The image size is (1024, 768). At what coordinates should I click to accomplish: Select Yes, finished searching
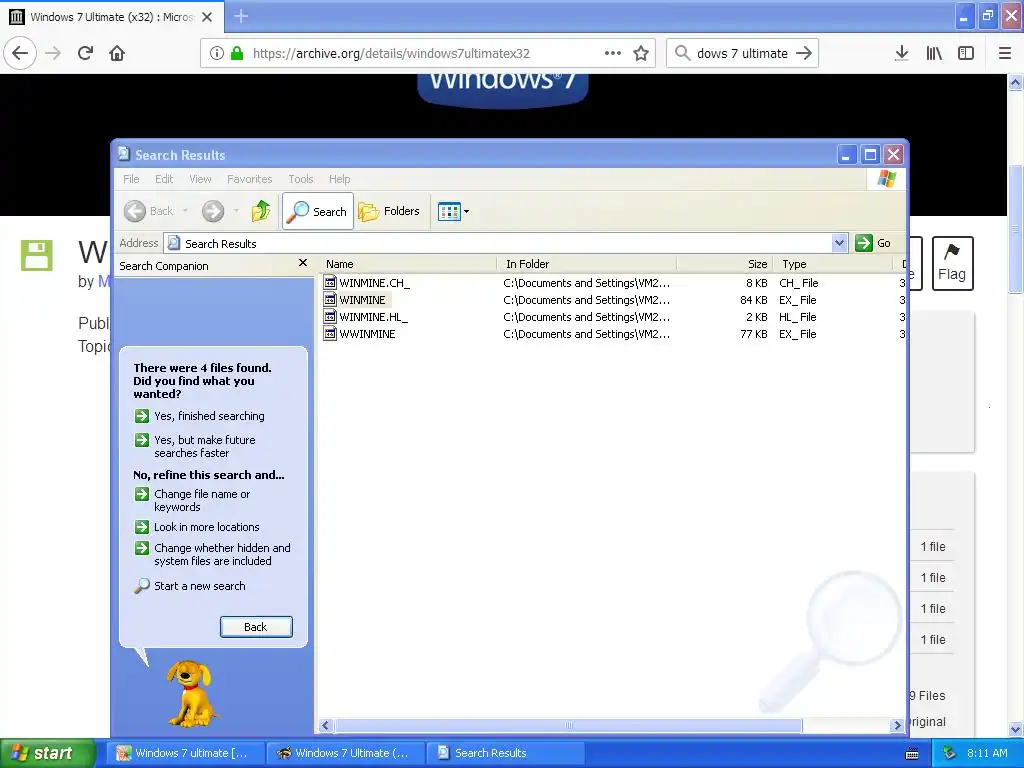[199, 416]
